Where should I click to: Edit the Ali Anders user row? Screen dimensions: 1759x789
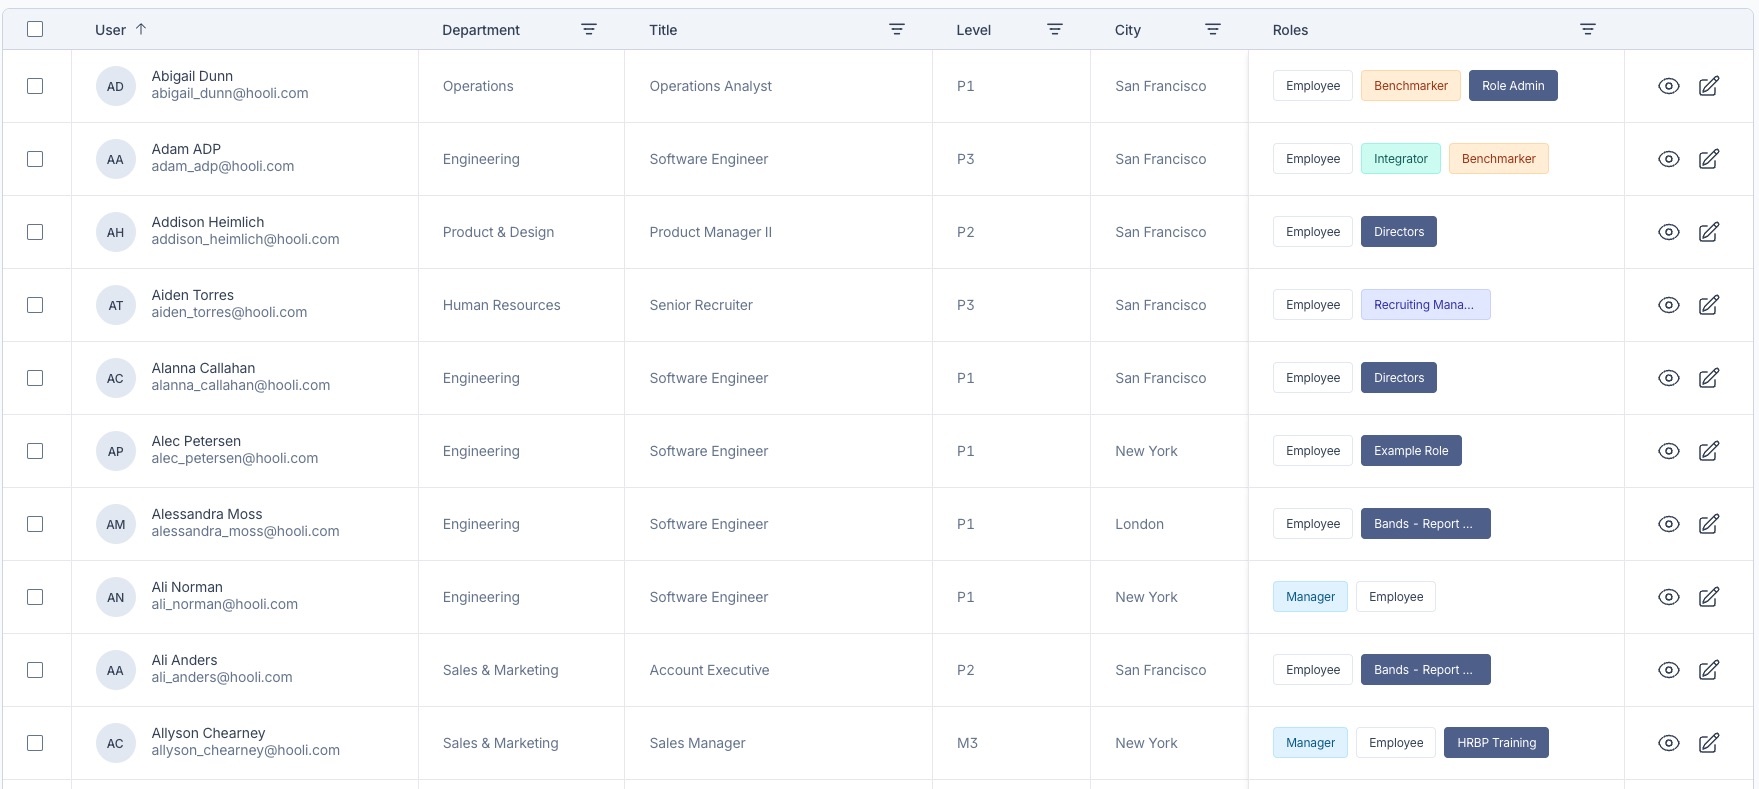click(1709, 670)
